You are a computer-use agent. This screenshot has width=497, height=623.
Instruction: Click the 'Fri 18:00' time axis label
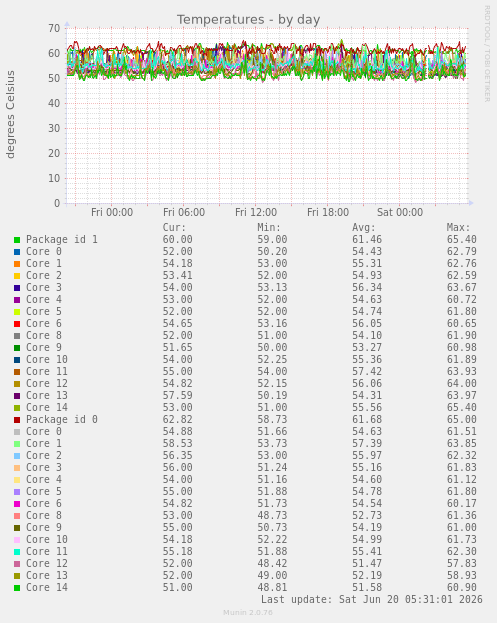328,212
